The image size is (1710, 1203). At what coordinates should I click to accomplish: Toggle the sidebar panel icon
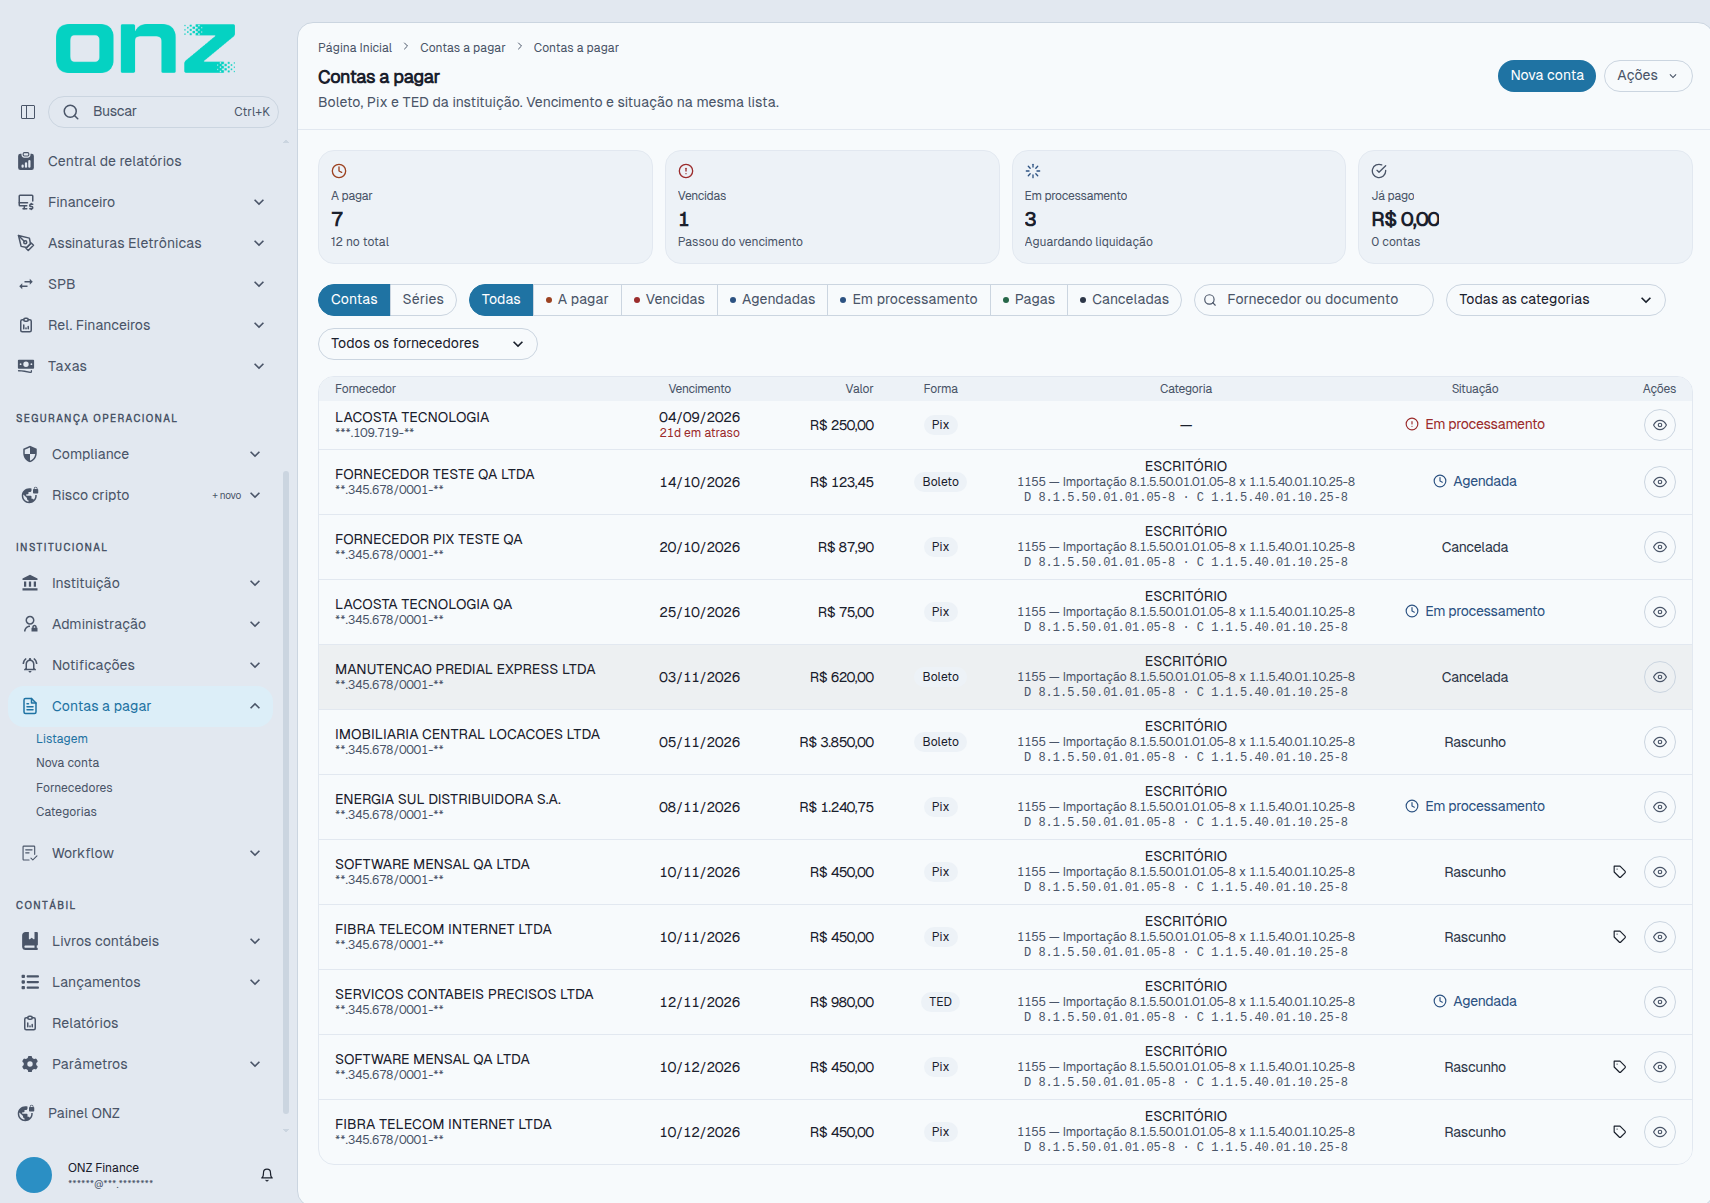coord(28,112)
